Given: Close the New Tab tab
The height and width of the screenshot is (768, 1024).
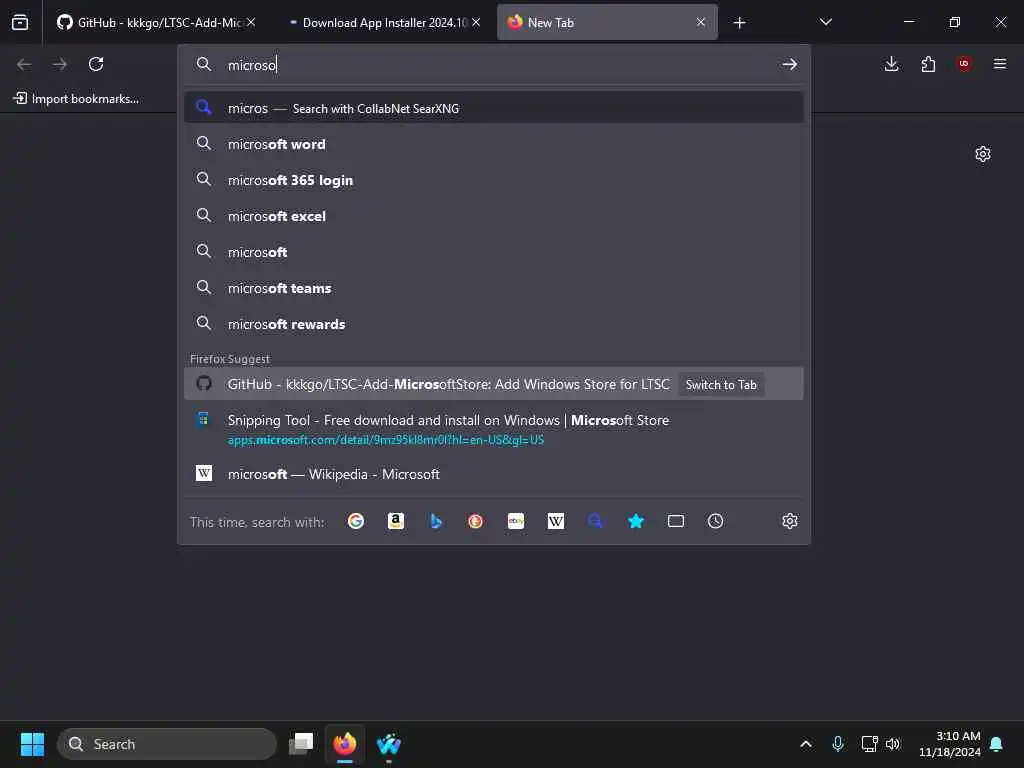Looking at the screenshot, I should (701, 22).
